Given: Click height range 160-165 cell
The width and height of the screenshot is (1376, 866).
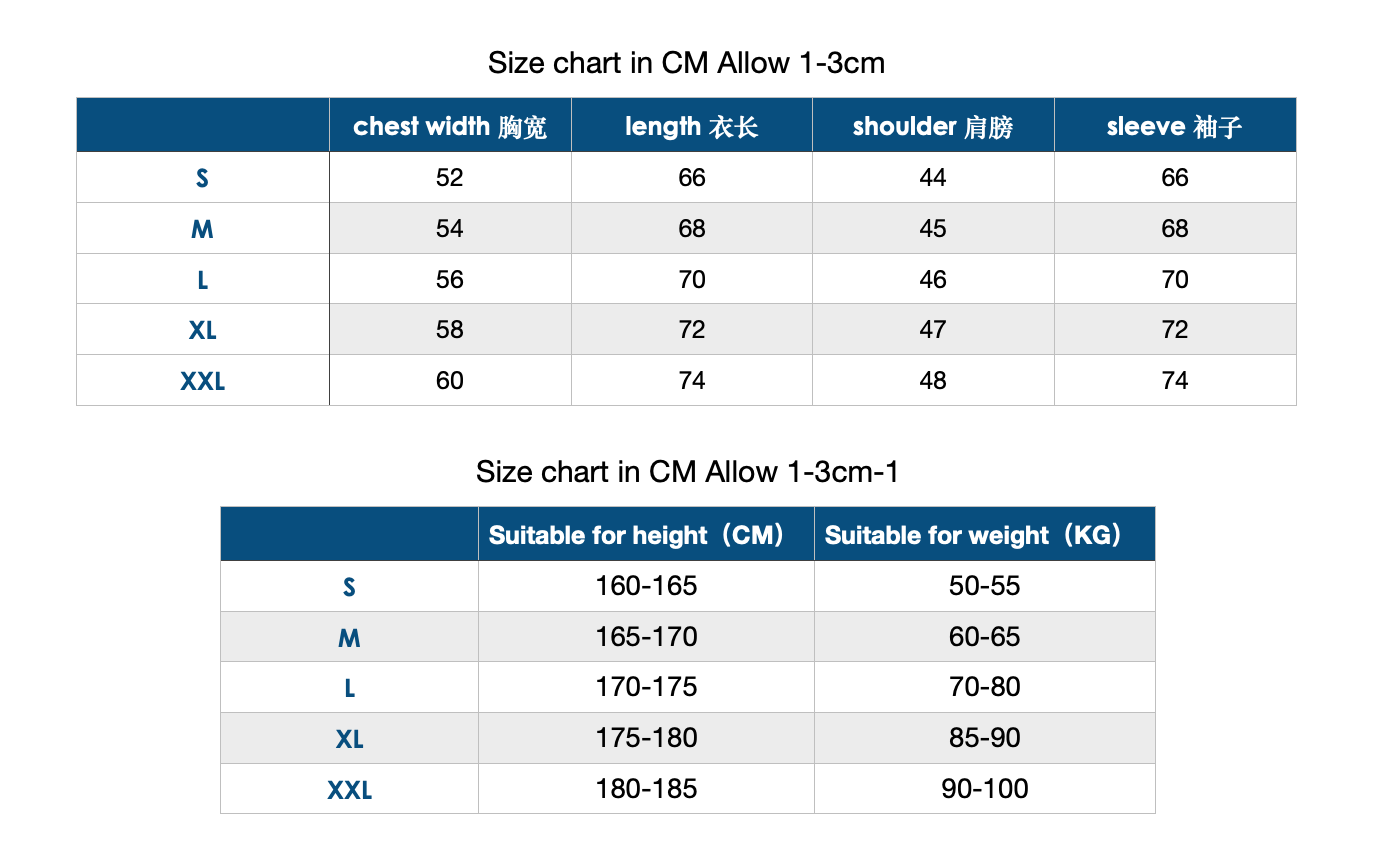Looking at the screenshot, I should [646, 586].
